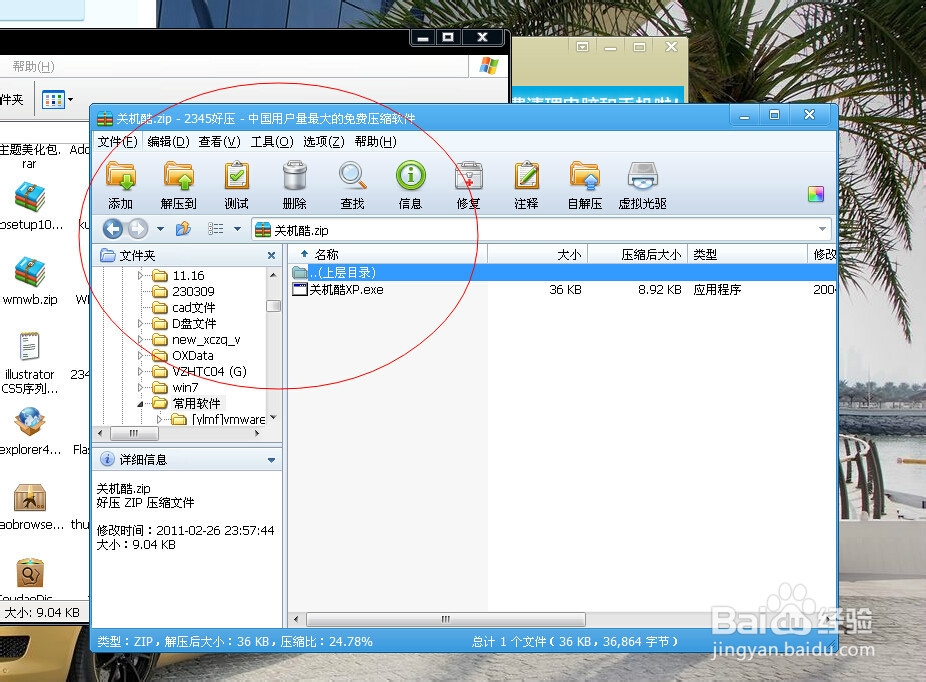Expand the D盘文件 folder node
This screenshot has width=926, height=682.
[x=140, y=324]
